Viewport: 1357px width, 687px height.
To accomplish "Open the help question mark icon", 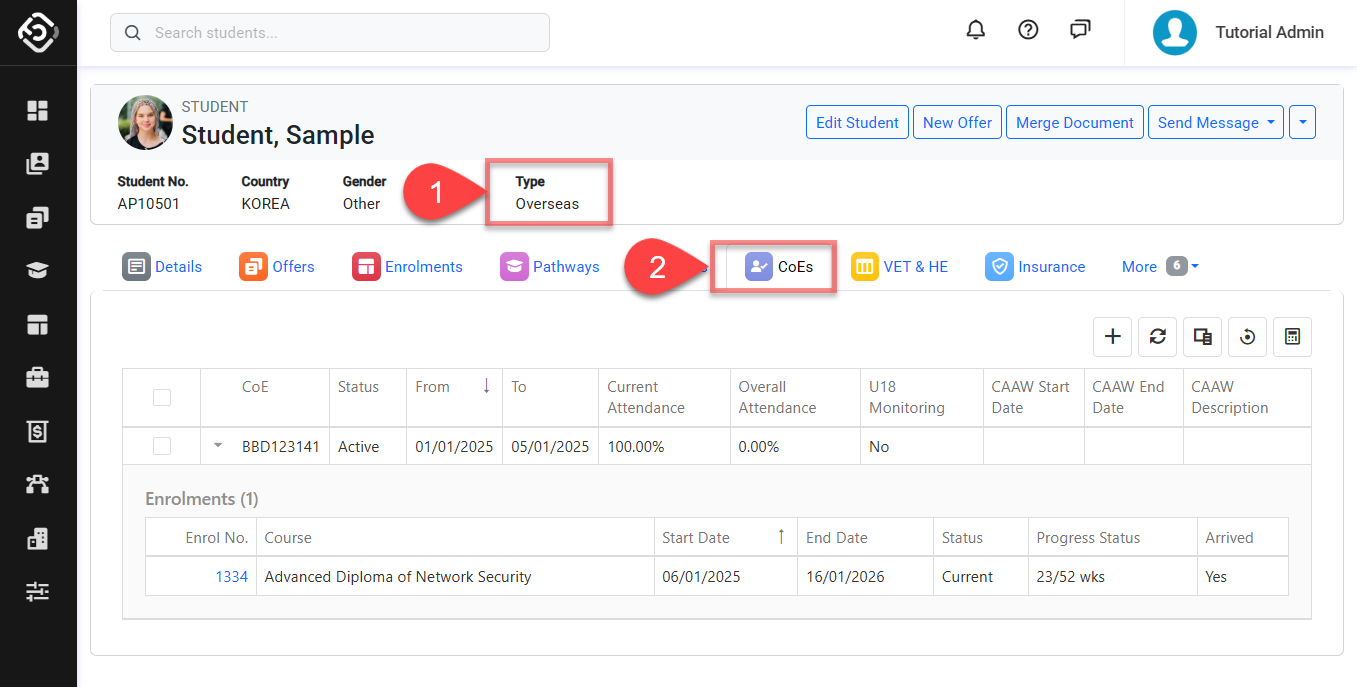I will click(x=1028, y=30).
